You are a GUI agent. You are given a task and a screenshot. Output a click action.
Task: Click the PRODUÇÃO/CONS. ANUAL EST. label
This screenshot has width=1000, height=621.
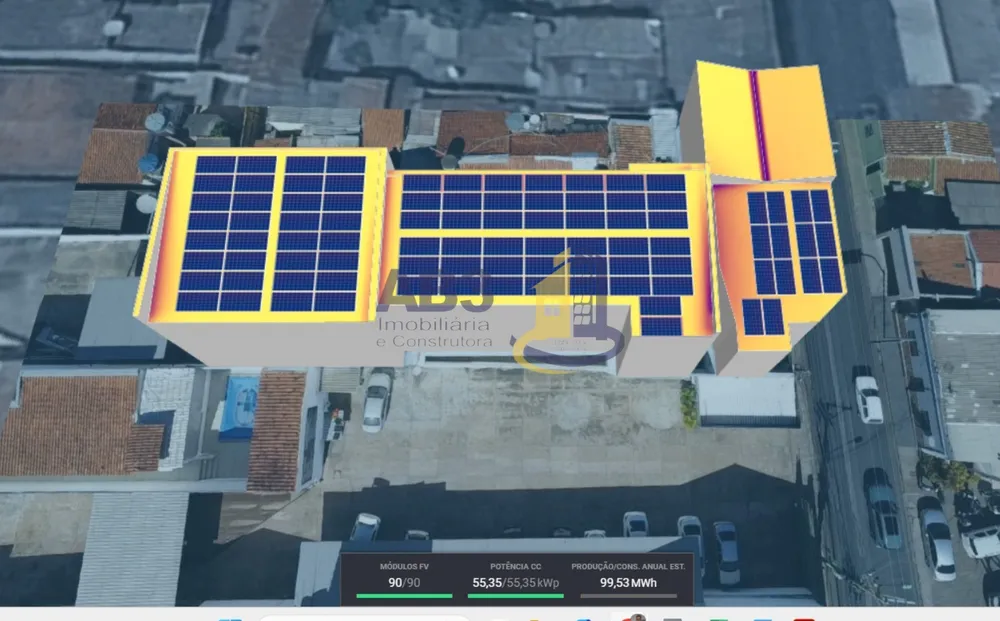point(628,566)
